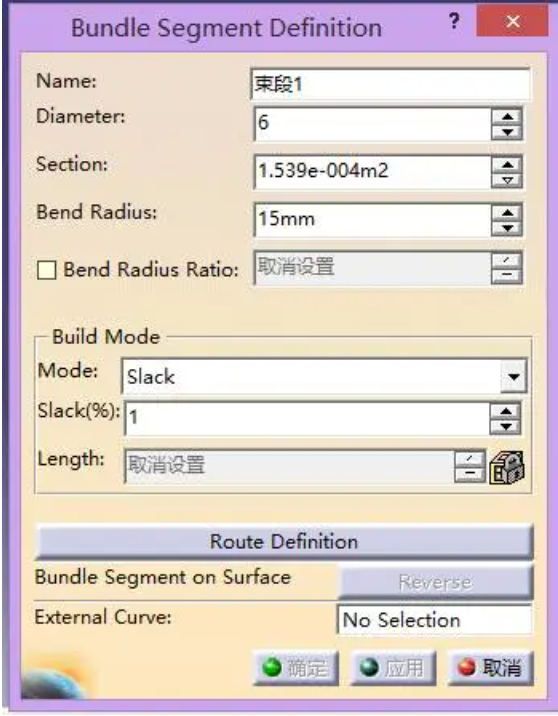Decrease Diameter with the down arrow
Image resolution: width=558 pixels, height=716 pixels.
(x=507, y=132)
